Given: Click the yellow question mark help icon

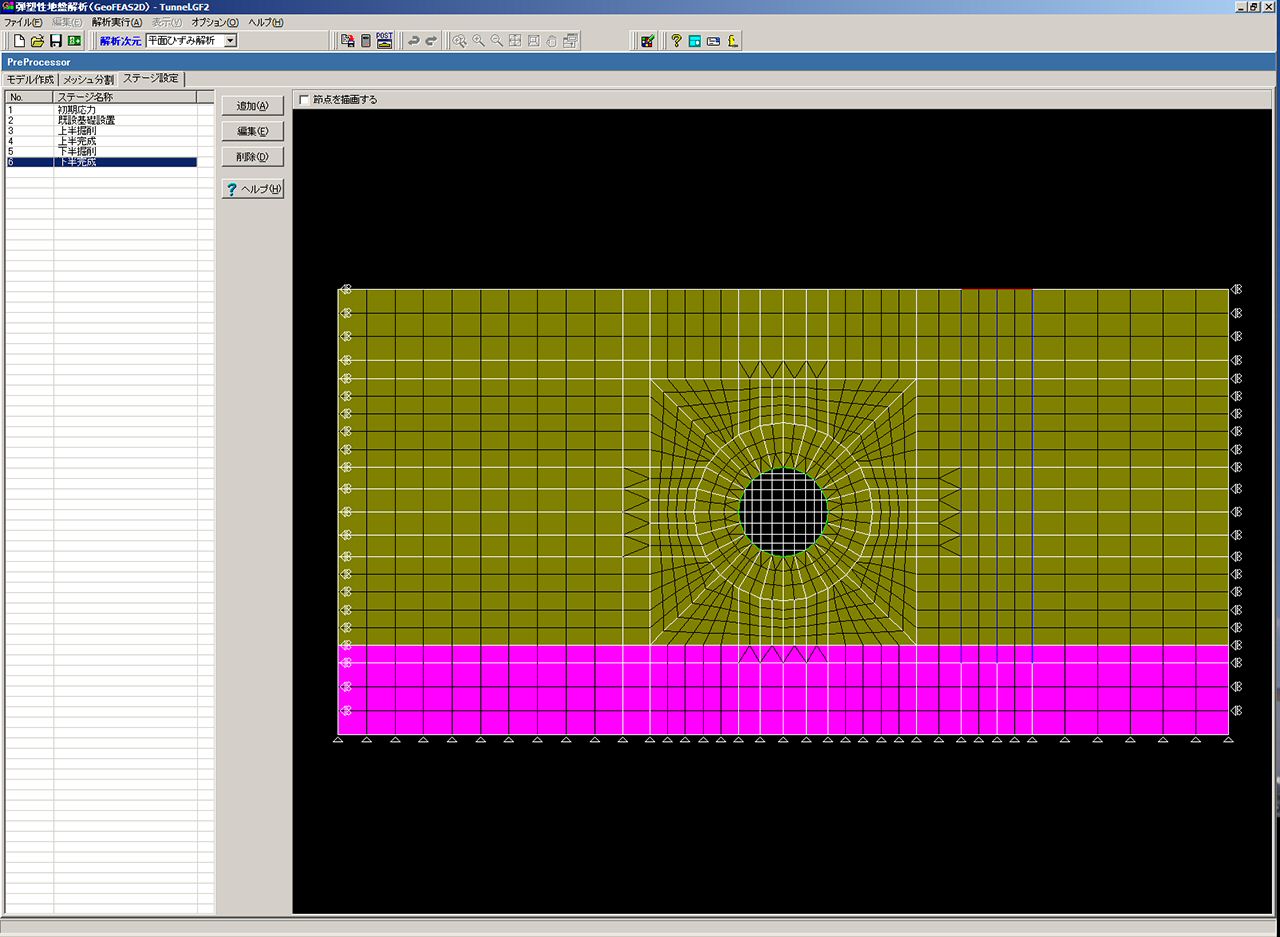Looking at the screenshot, I should pos(676,41).
